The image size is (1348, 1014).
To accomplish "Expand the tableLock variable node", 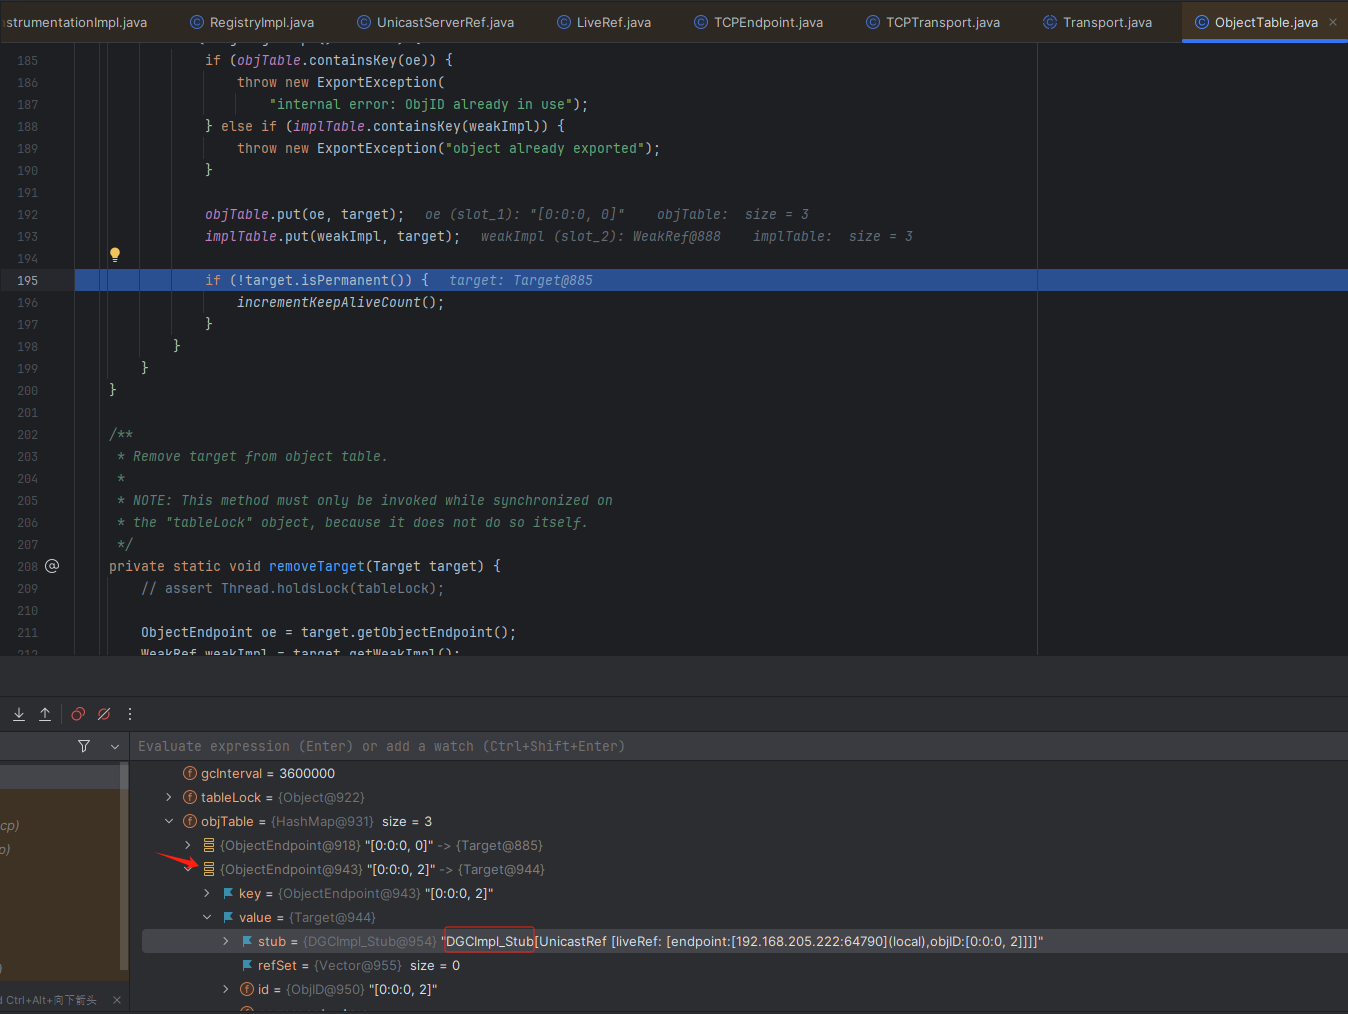I will tap(169, 797).
